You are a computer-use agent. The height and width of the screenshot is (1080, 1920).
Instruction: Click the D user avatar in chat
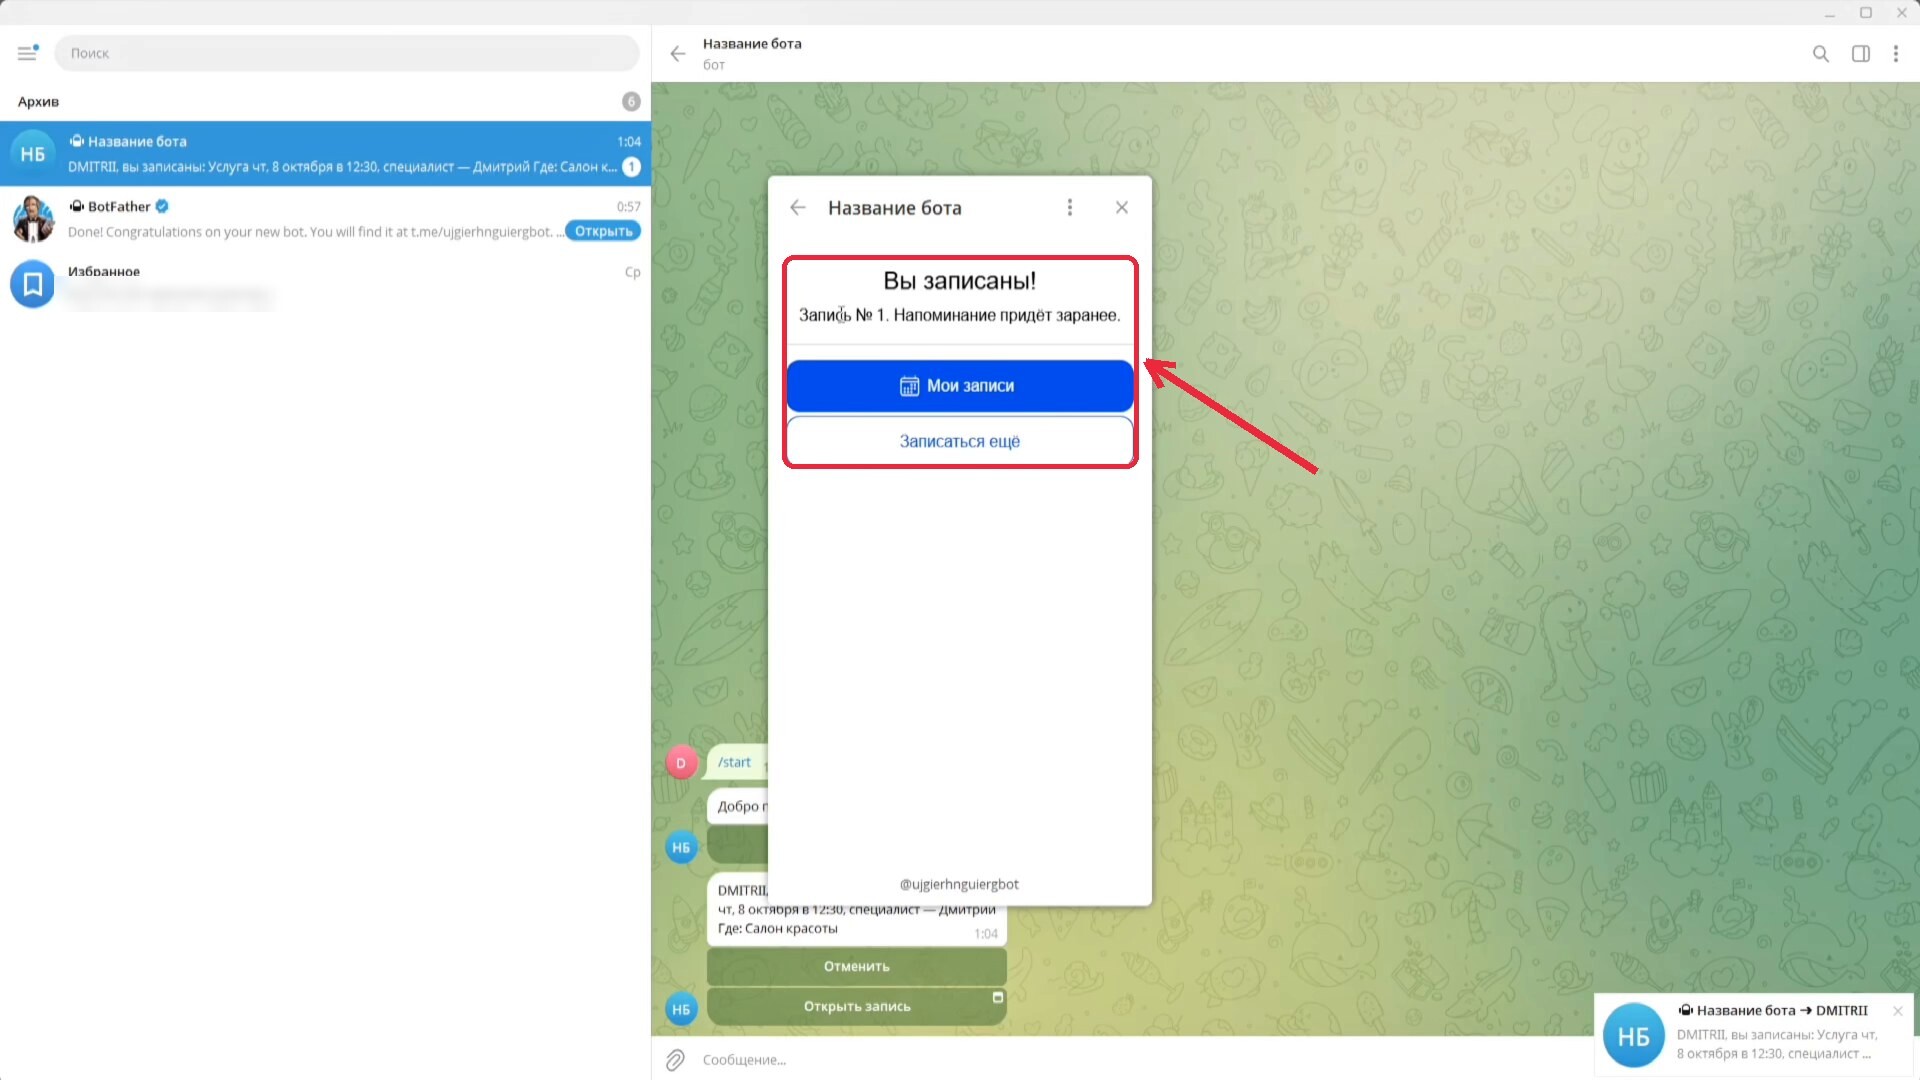coord(681,763)
